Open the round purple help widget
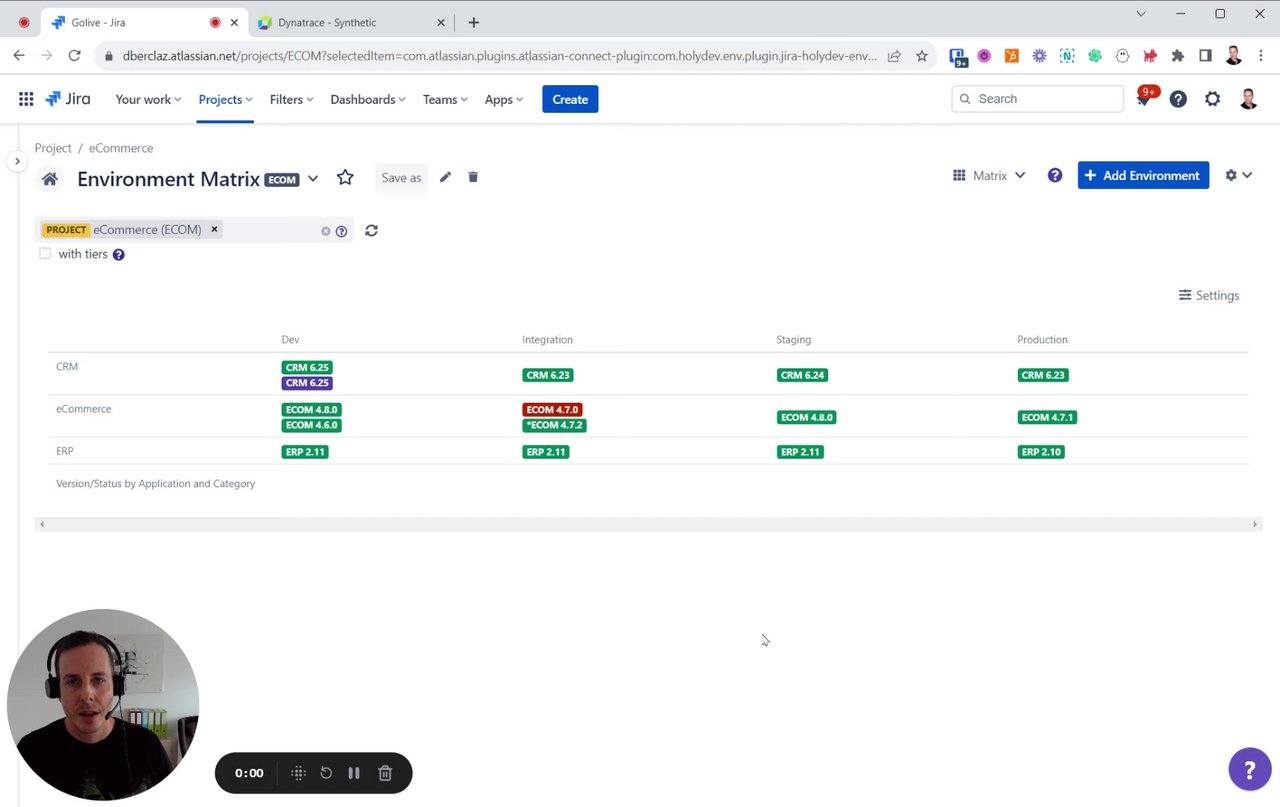The width and height of the screenshot is (1280, 807). click(x=1249, y=769)
